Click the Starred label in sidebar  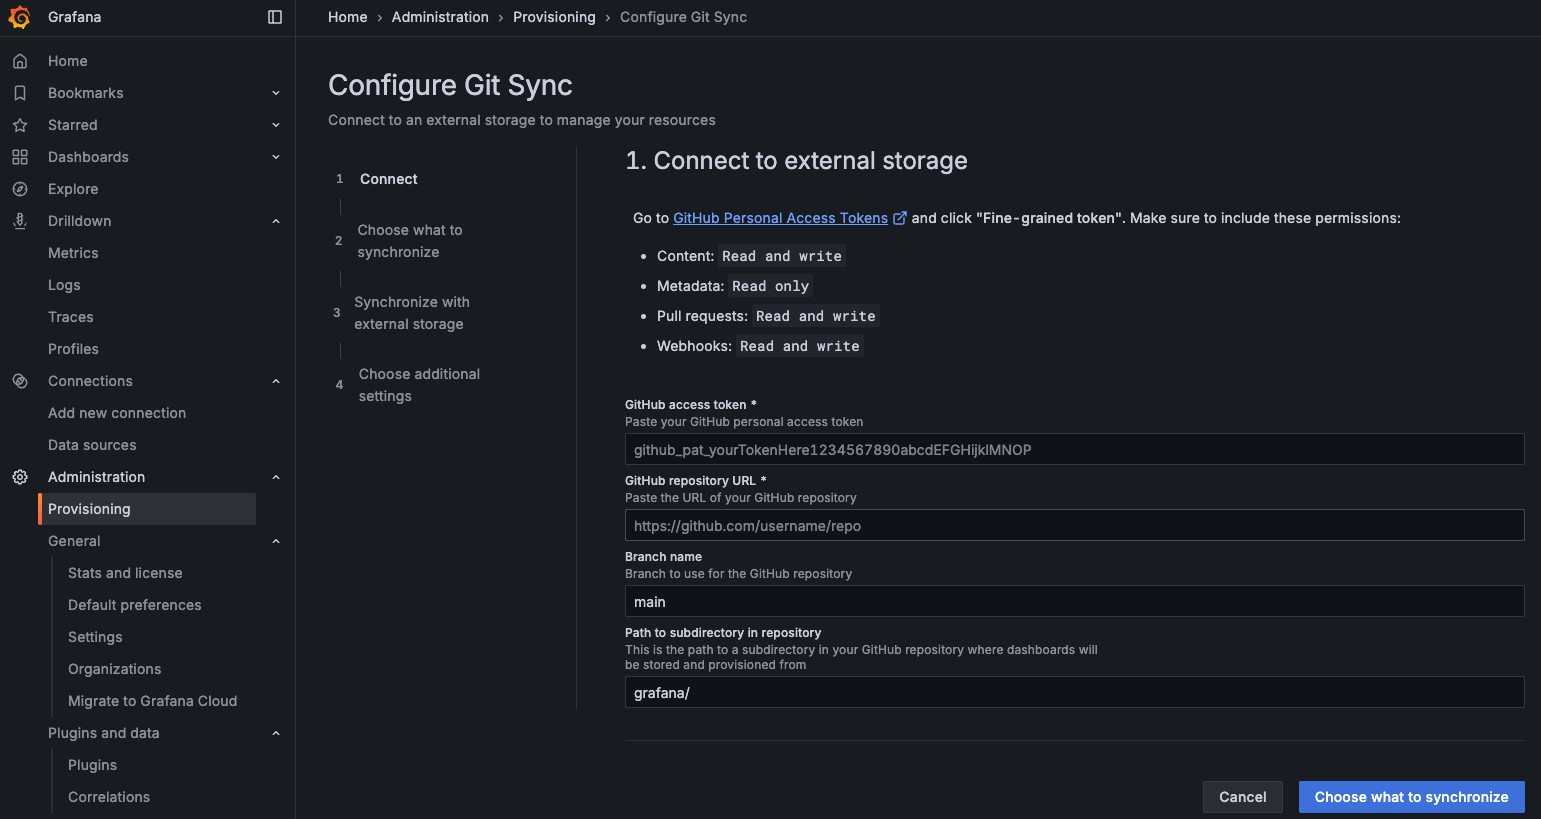coord(73,125)
